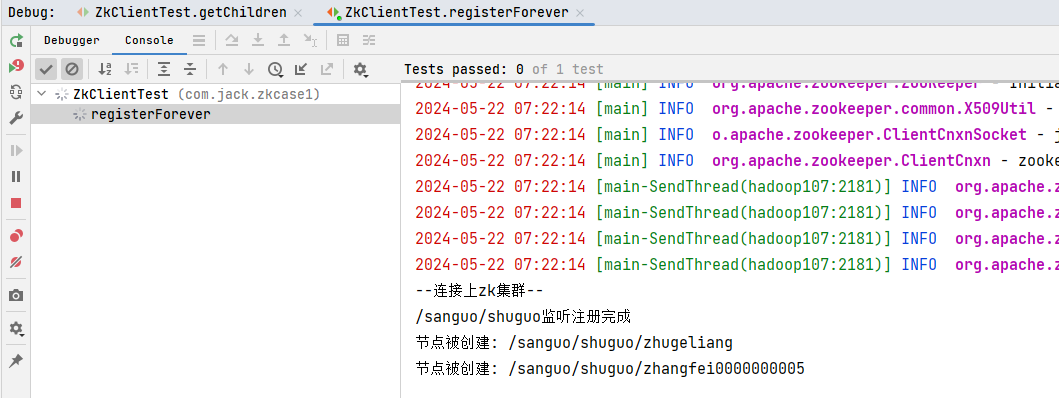Open sidebar settings gear dropdown
1059x398 pixels.
(16, 328)
